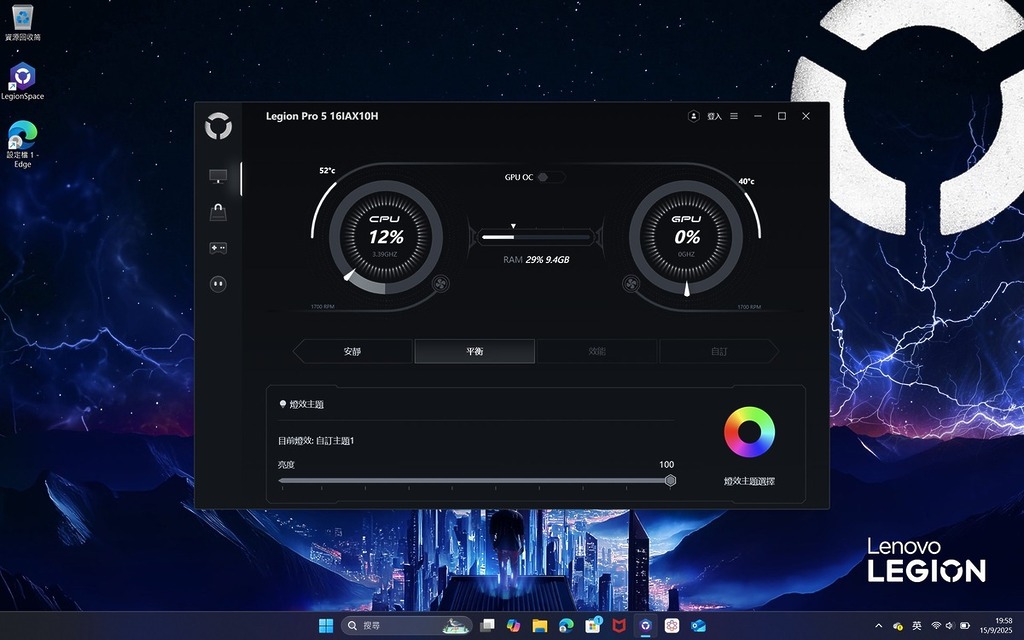1024x640 pixels.
Task: Select the 自訂 performance mode
Action: (719, 351)
